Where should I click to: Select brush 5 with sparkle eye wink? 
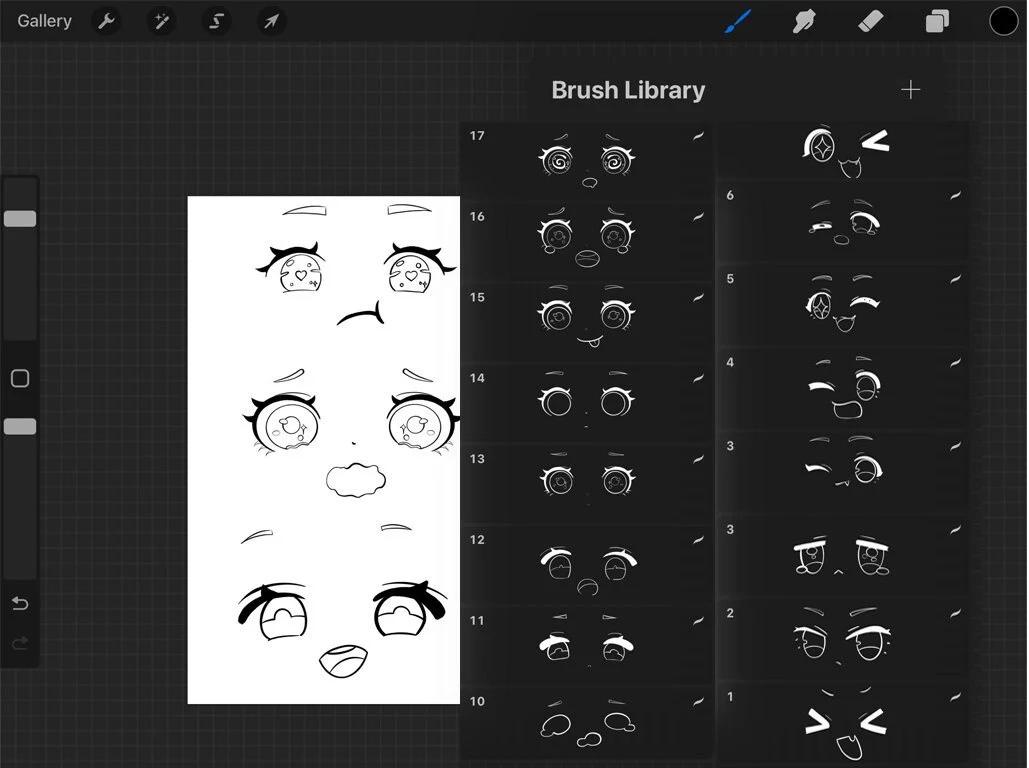click(844, 307)
